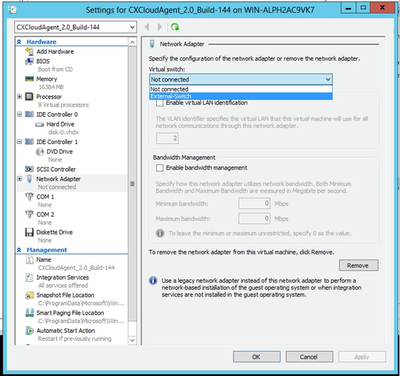Collapse the IDE Controller 0 node
400x376 pixels.
20,114
